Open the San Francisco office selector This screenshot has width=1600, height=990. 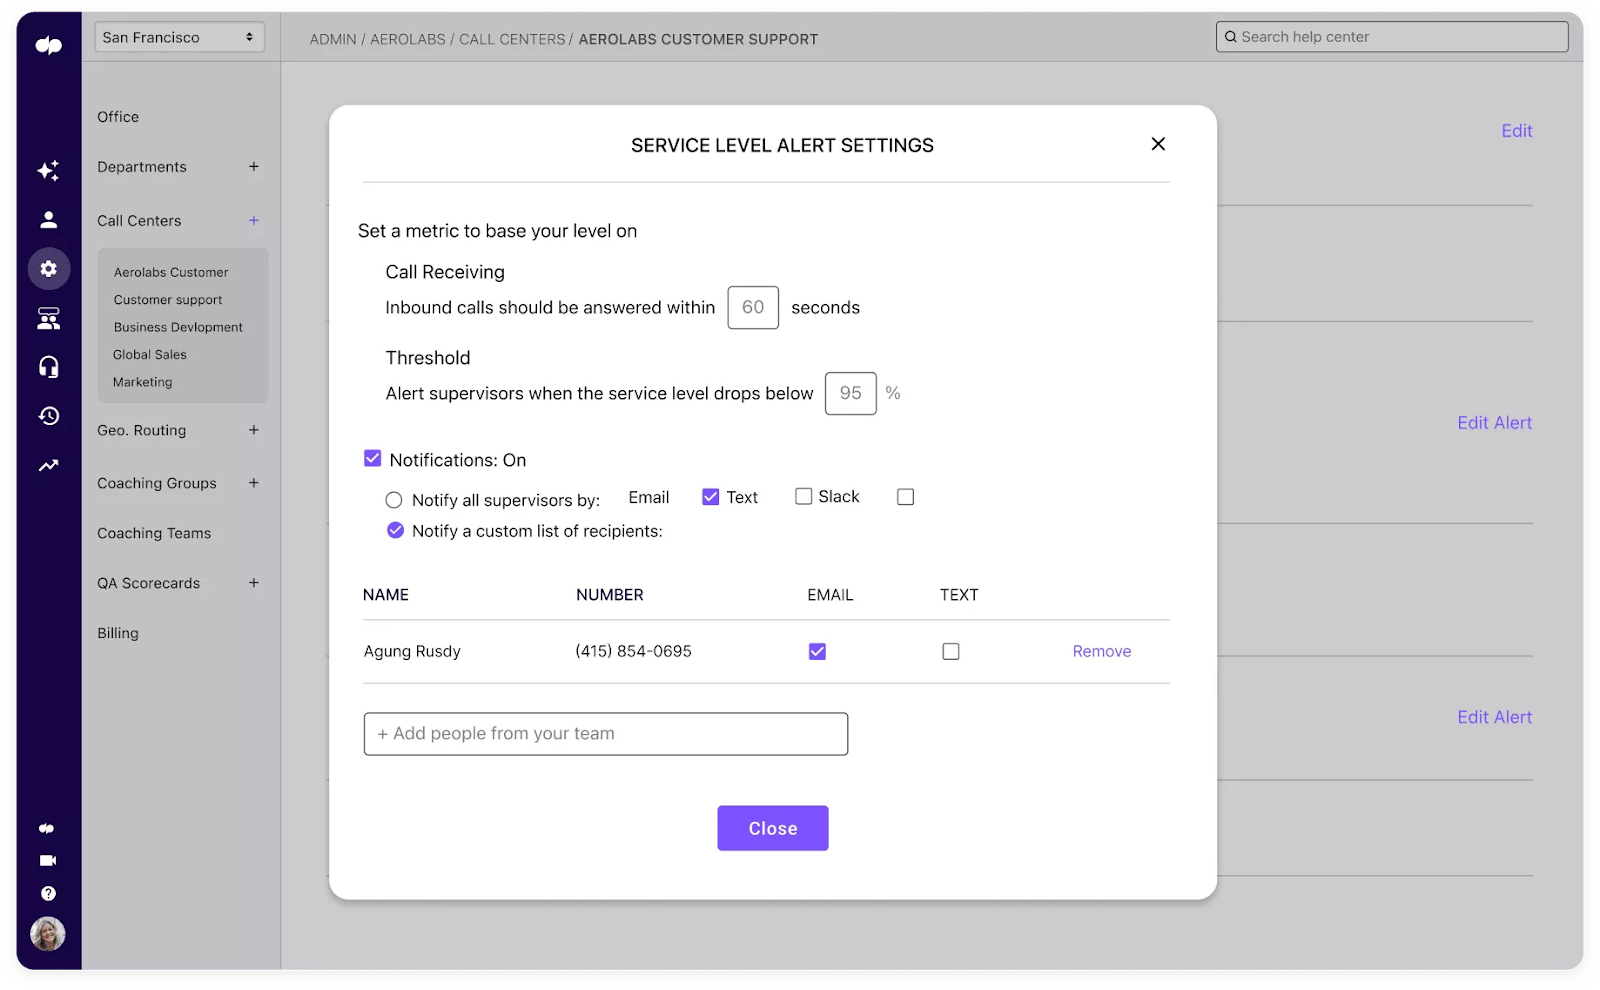click(x=179, y=36)
